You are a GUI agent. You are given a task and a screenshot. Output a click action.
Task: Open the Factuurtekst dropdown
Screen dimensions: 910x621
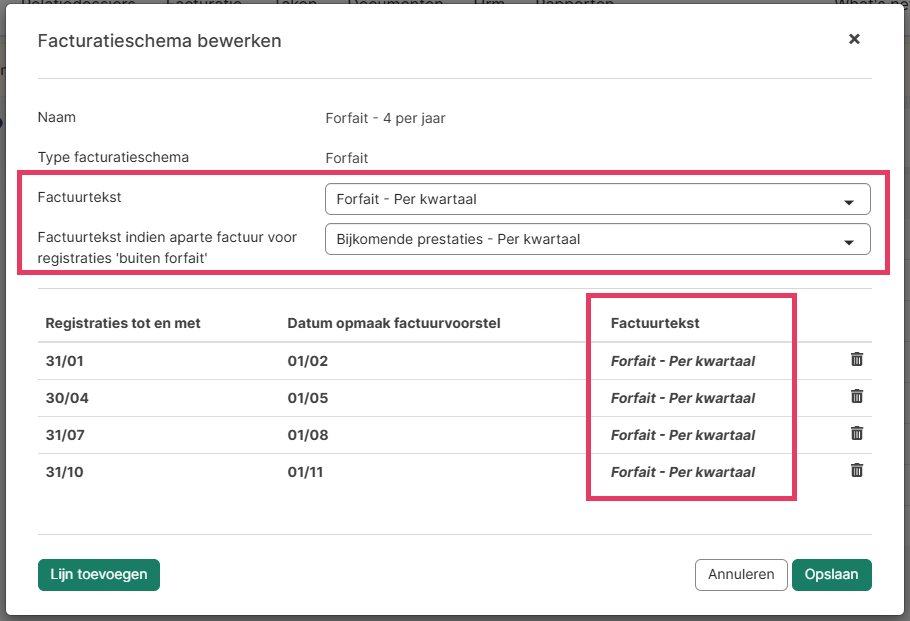[x=597, y=199]
